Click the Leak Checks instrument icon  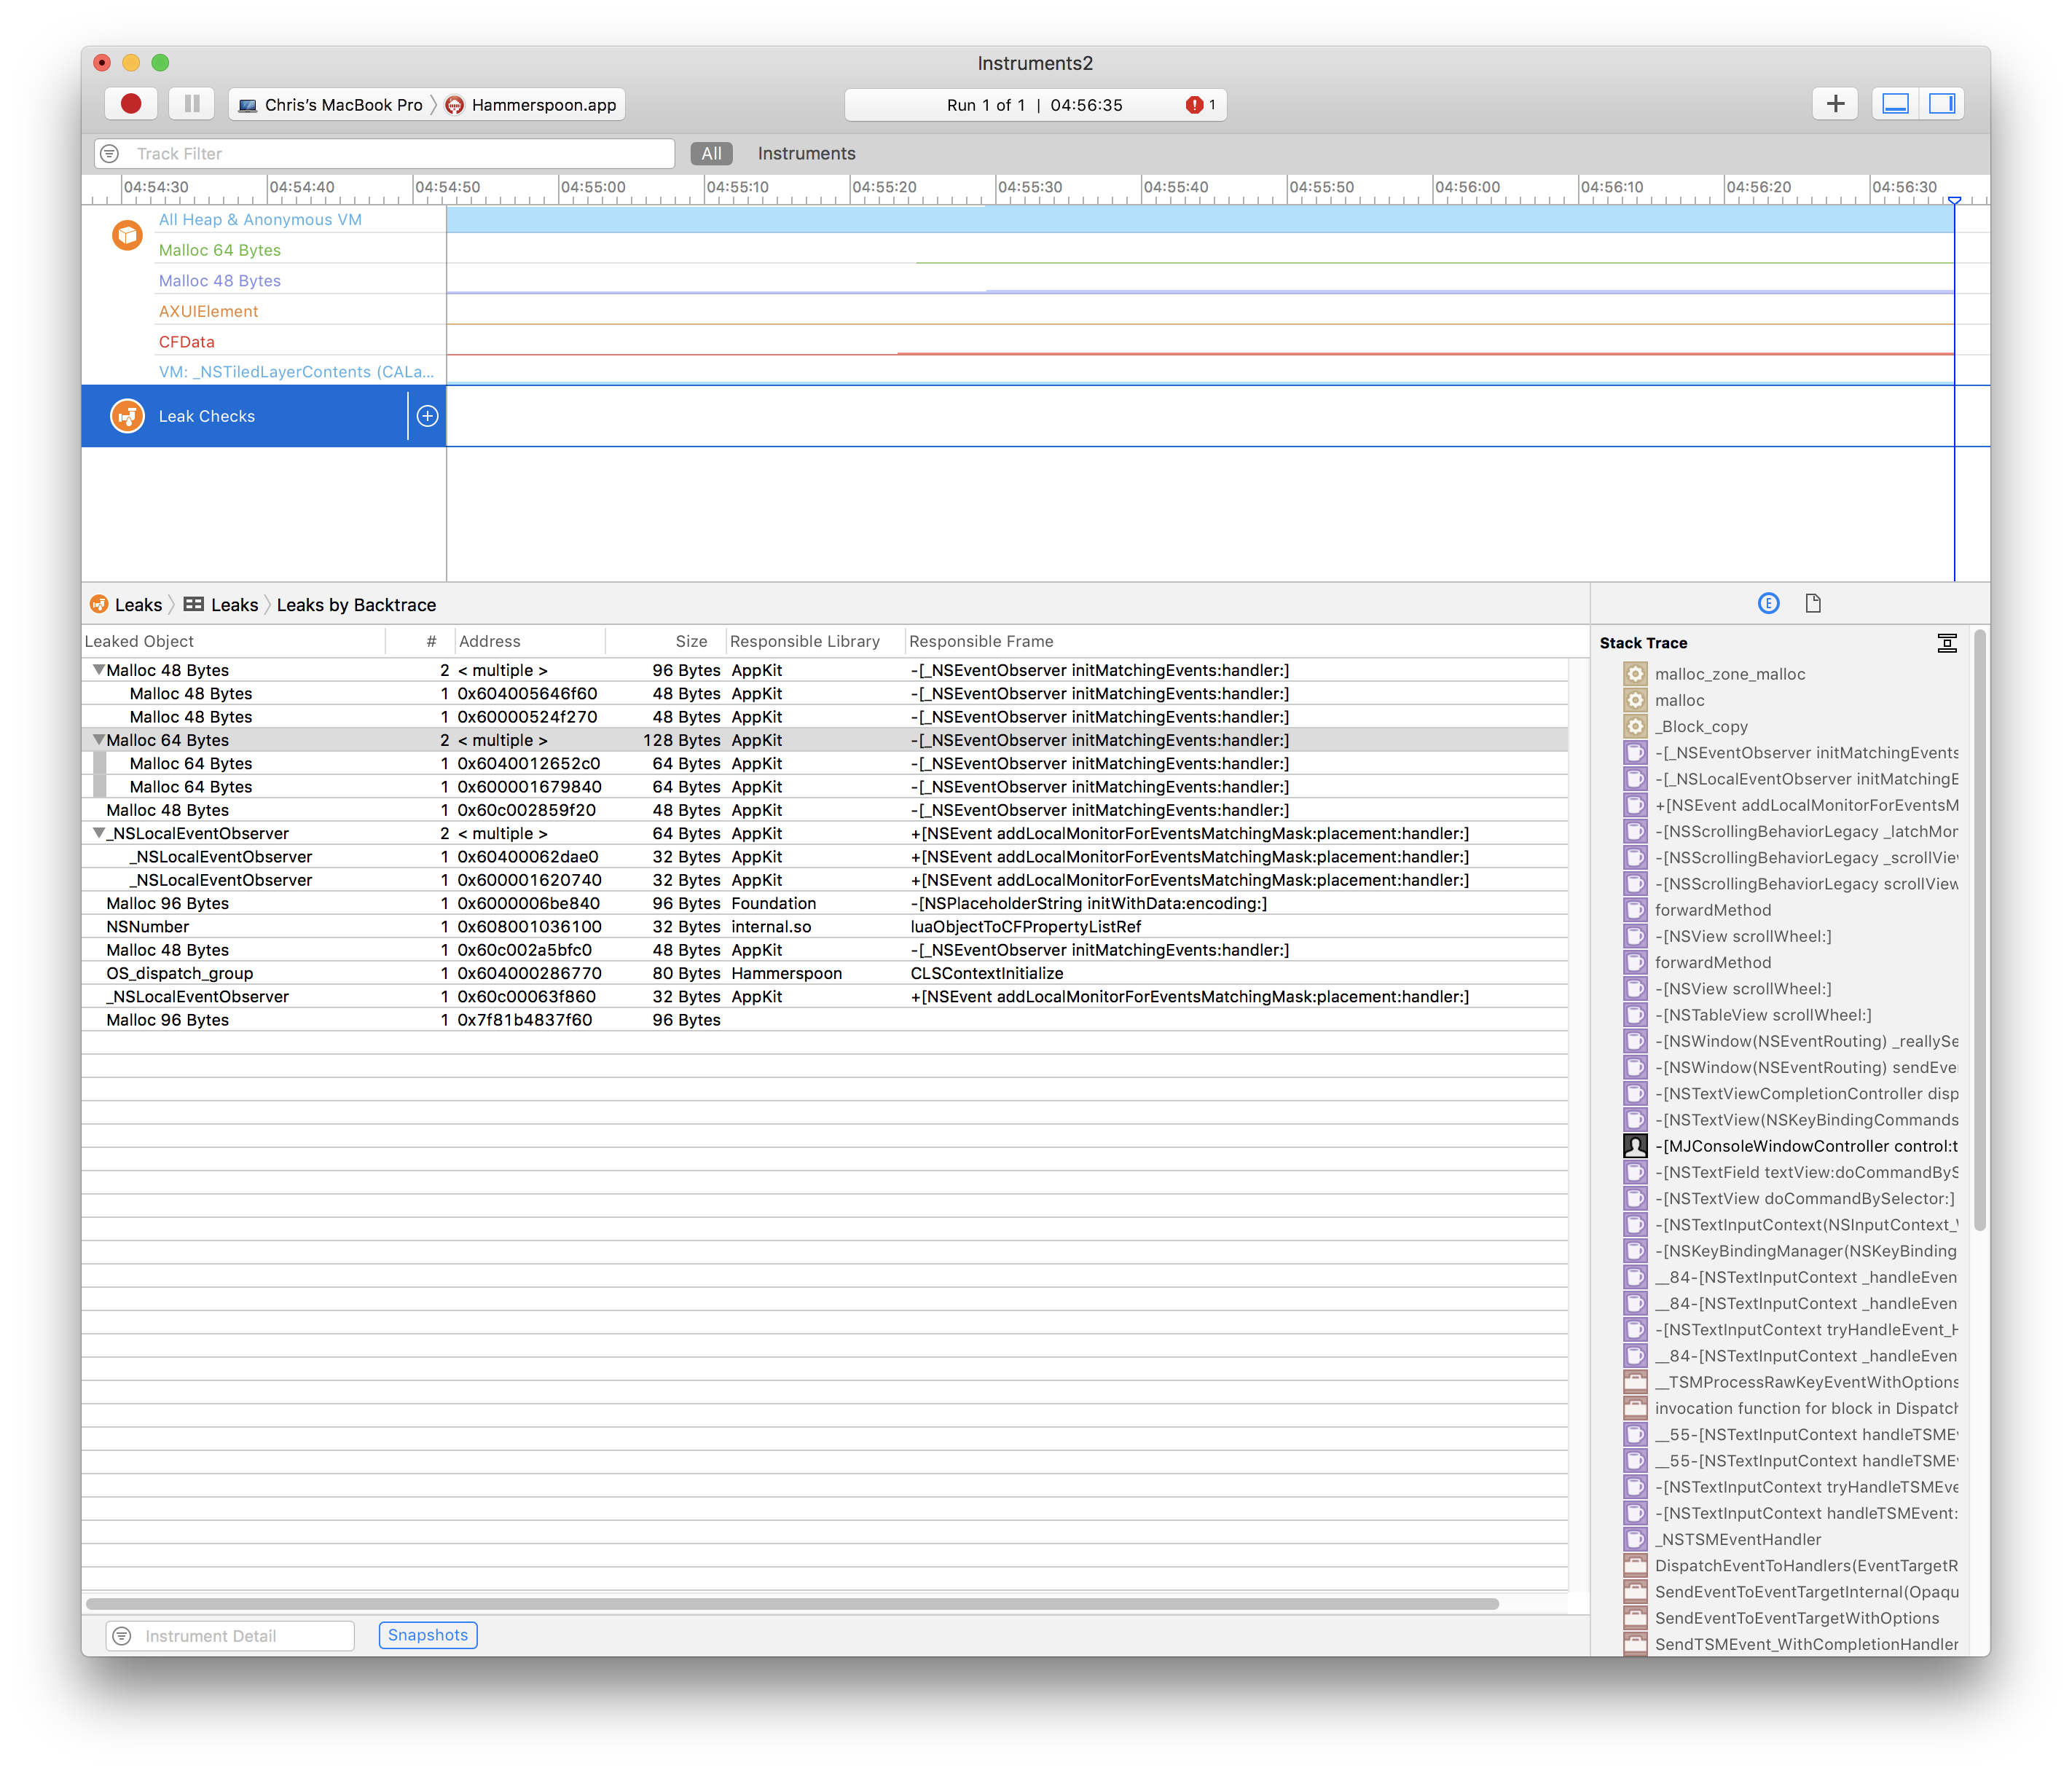click(x=128, y=416)
